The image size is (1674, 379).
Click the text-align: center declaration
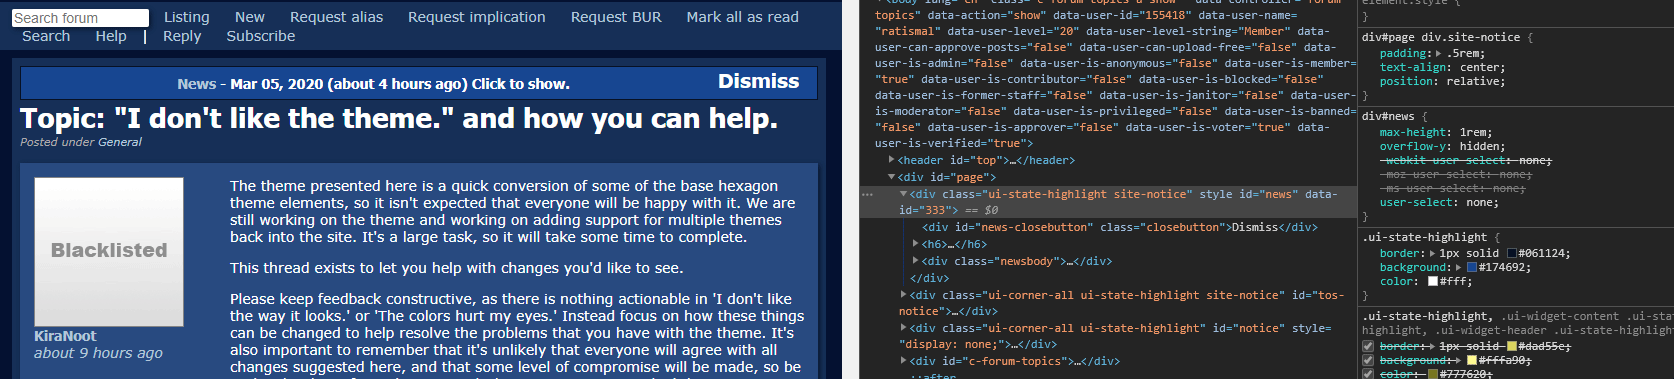[1442, 68]
